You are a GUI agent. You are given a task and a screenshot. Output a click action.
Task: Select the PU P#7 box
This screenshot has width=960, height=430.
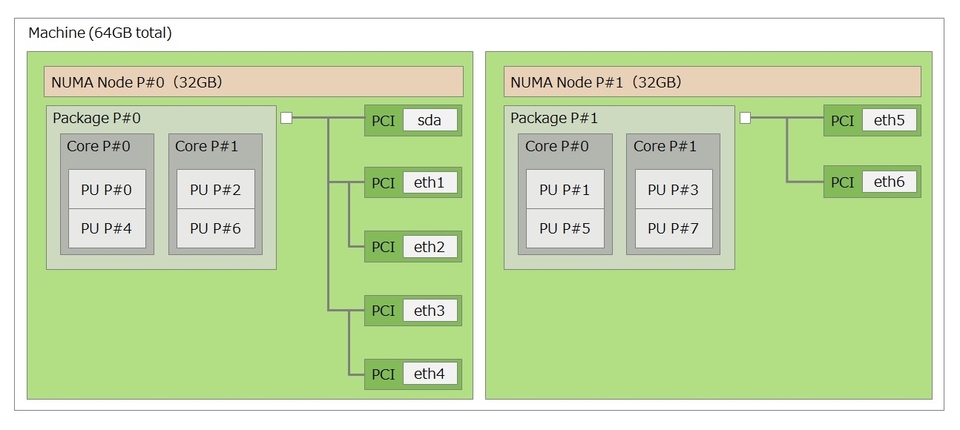pyautogui.click(x=673, y=228)
